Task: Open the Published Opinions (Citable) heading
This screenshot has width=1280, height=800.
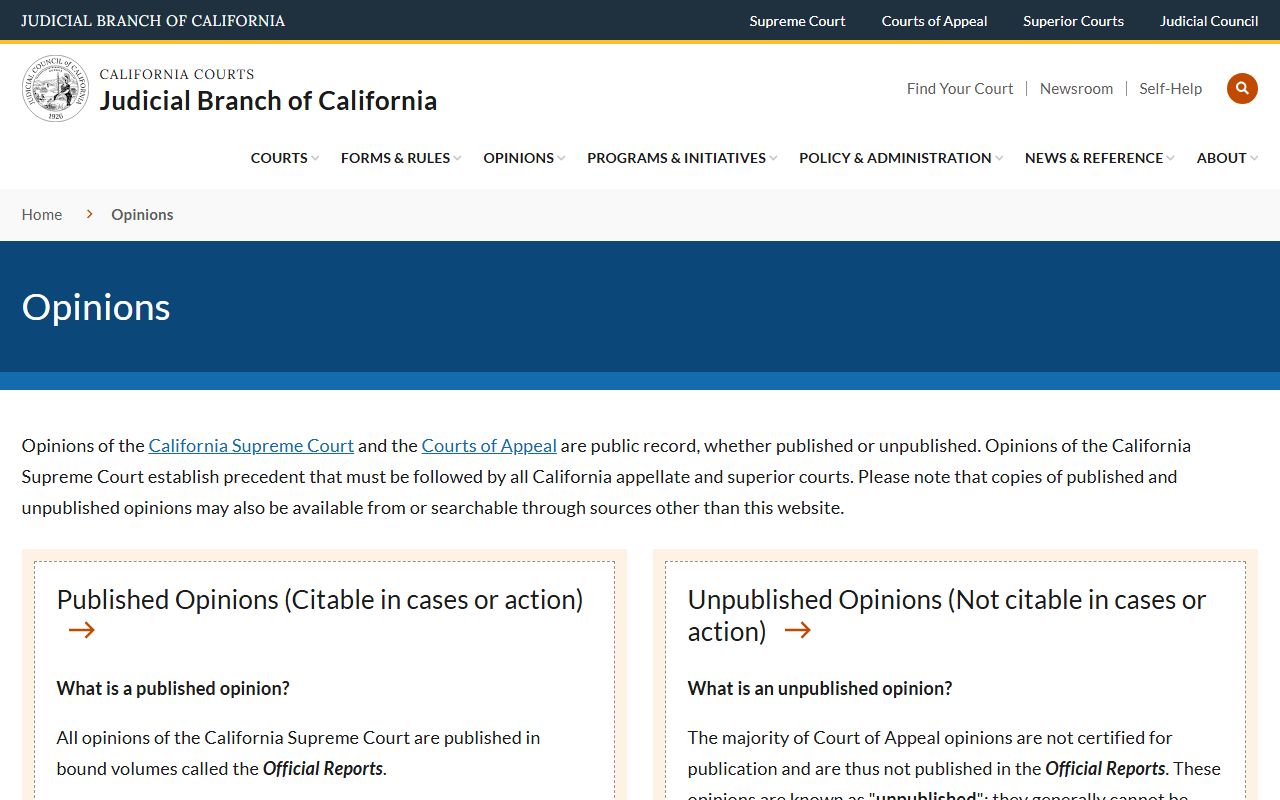Action: (x=320, y=599)
